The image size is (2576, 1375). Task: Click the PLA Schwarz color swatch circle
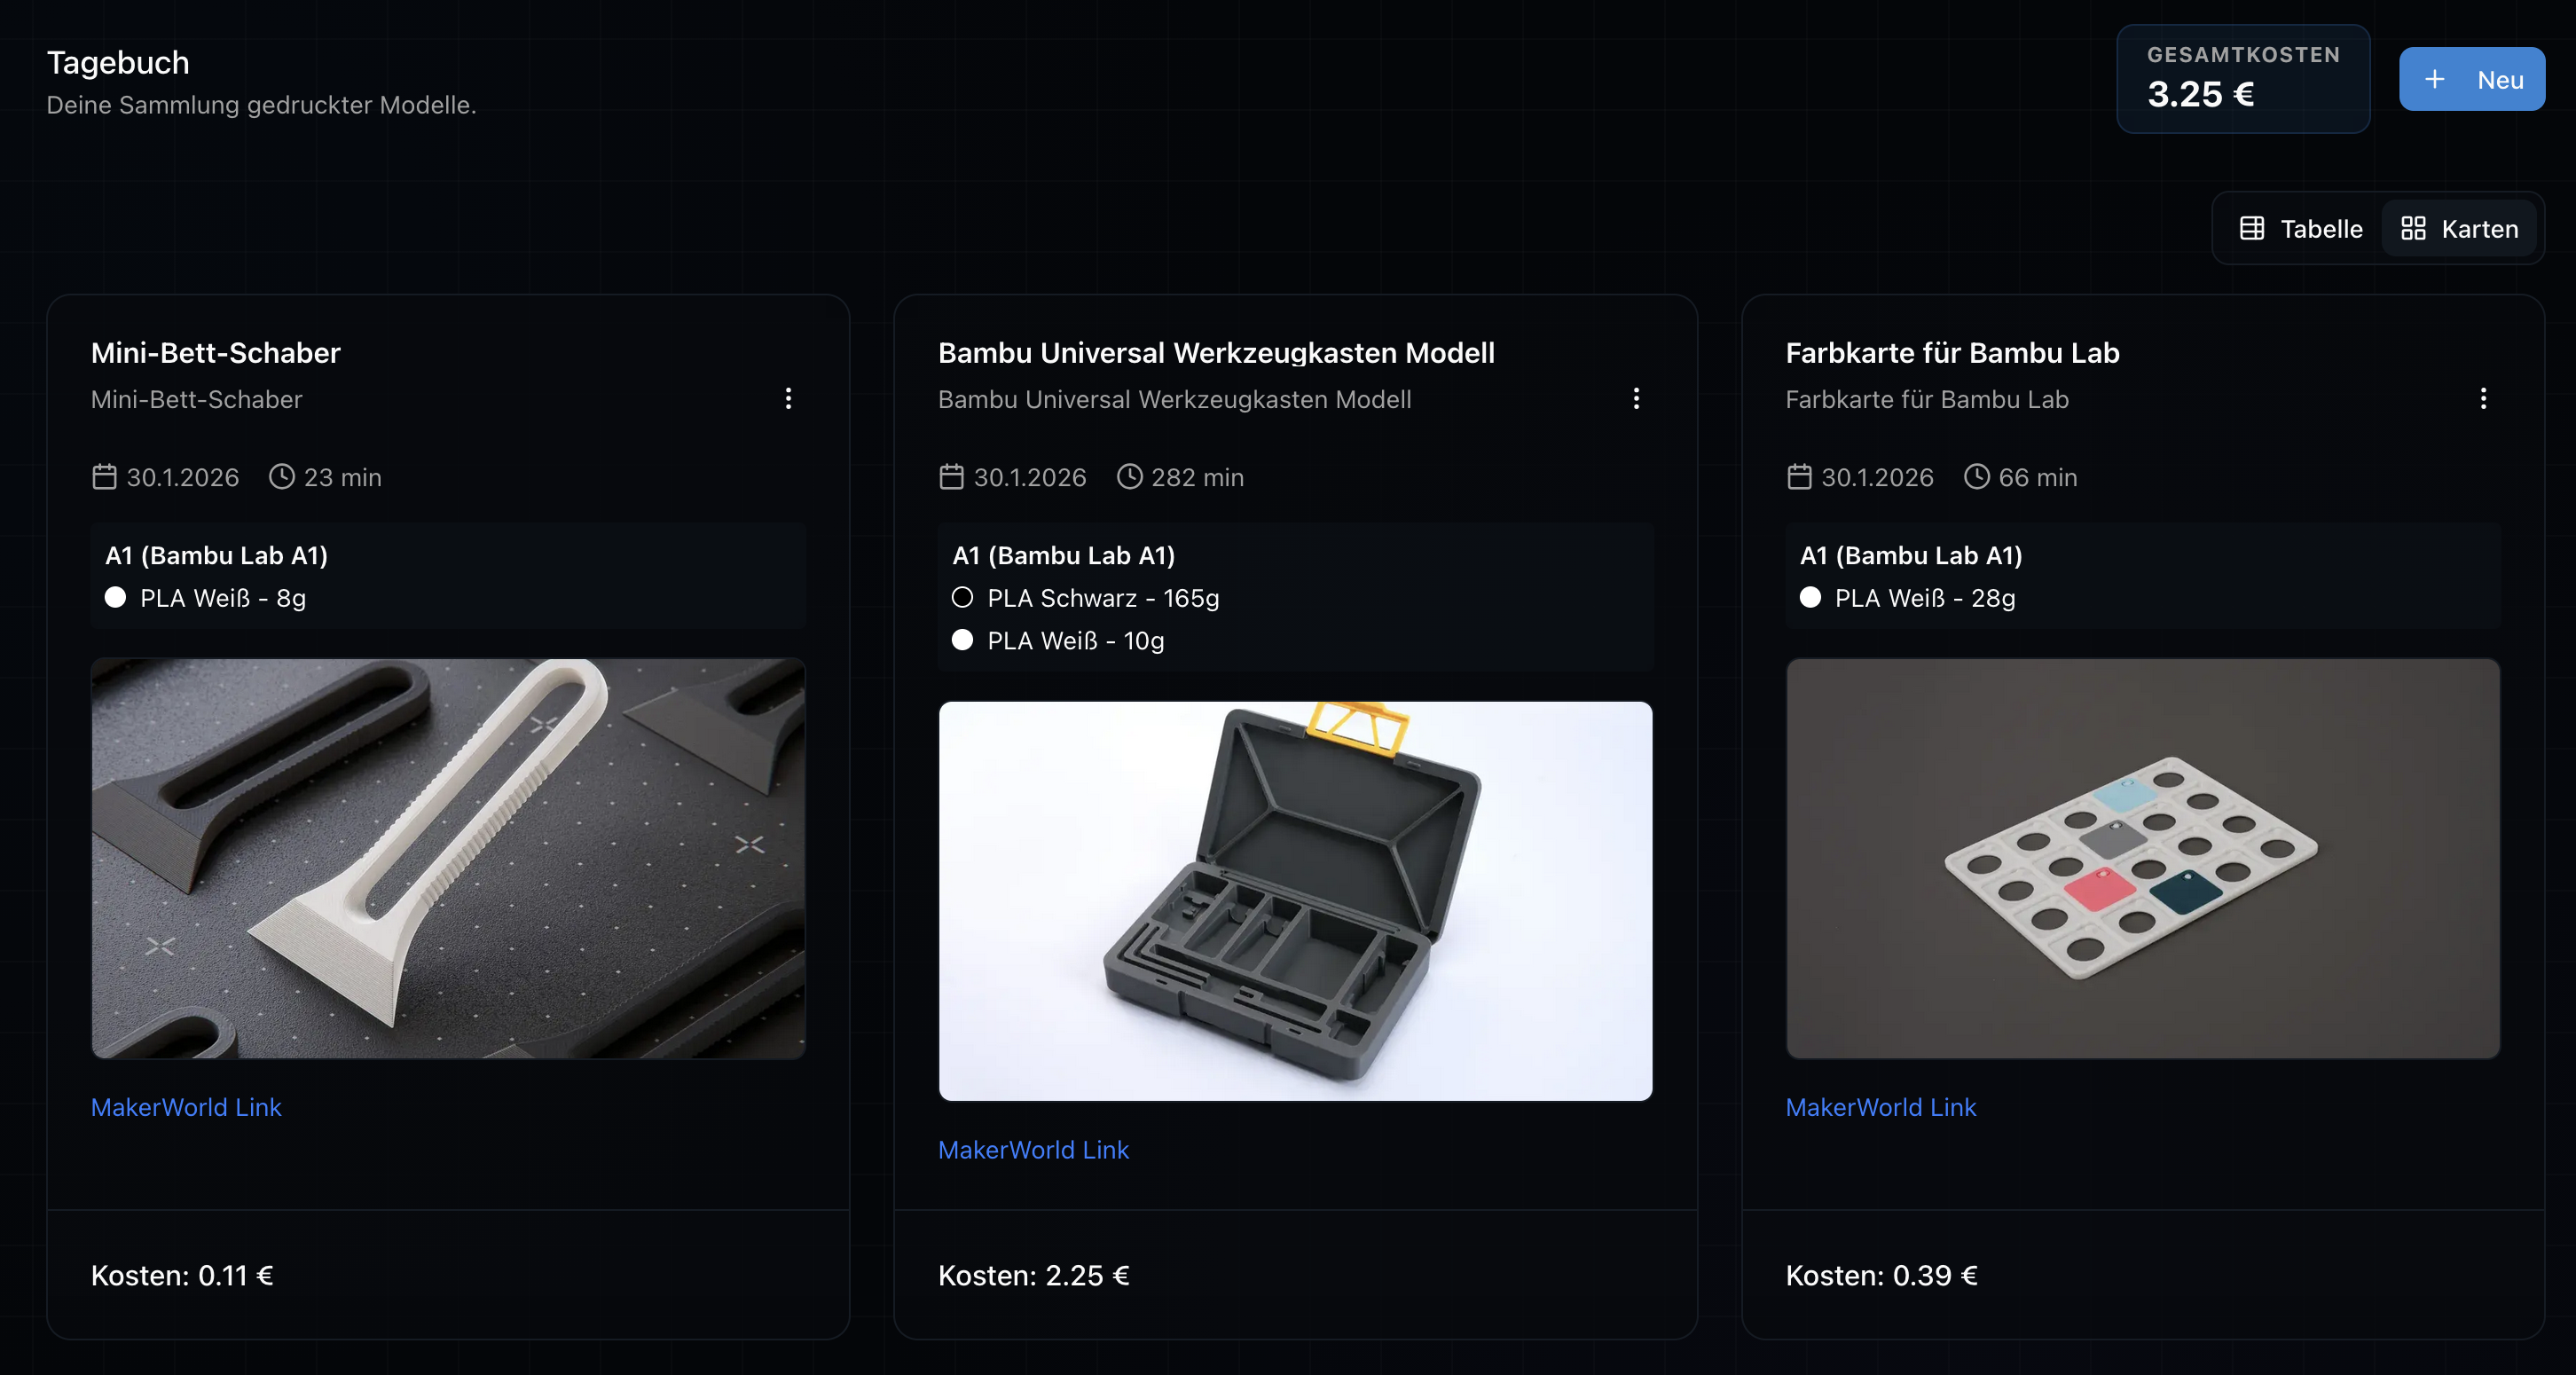tap(962, 598)
